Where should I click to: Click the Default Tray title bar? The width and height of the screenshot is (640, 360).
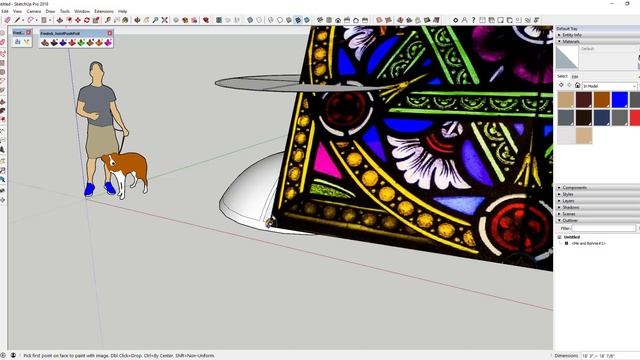point(598,29)
